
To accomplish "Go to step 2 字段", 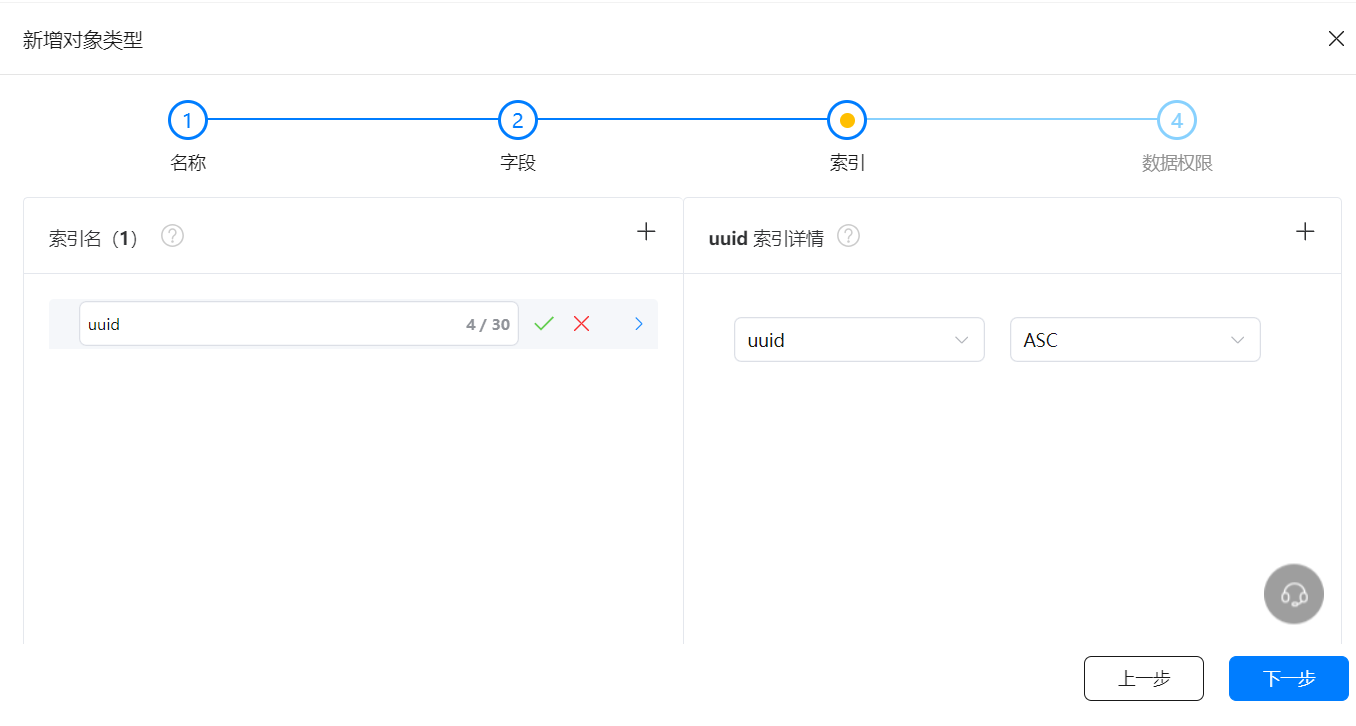I will 518,121.
